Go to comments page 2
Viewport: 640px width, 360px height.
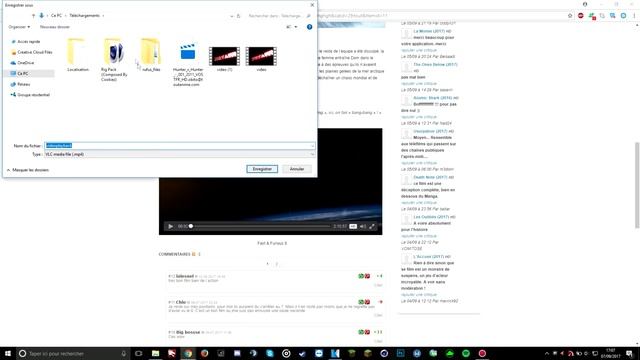click(x=276, y=264)
